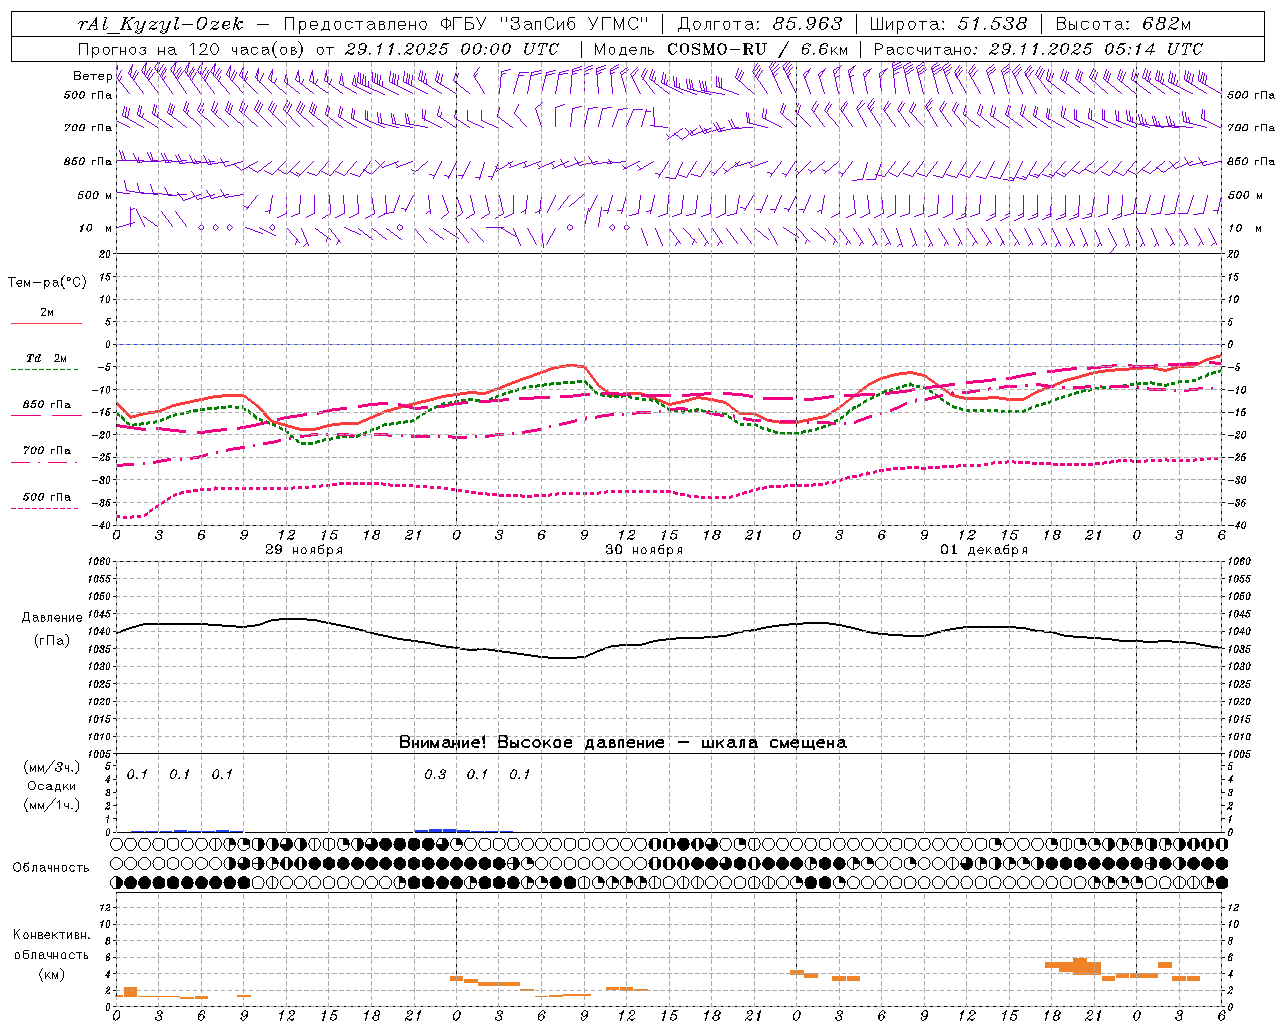Click the (мм/3ч.) precipitation unit label
1280x1024 pixels.
click(52, 767)
